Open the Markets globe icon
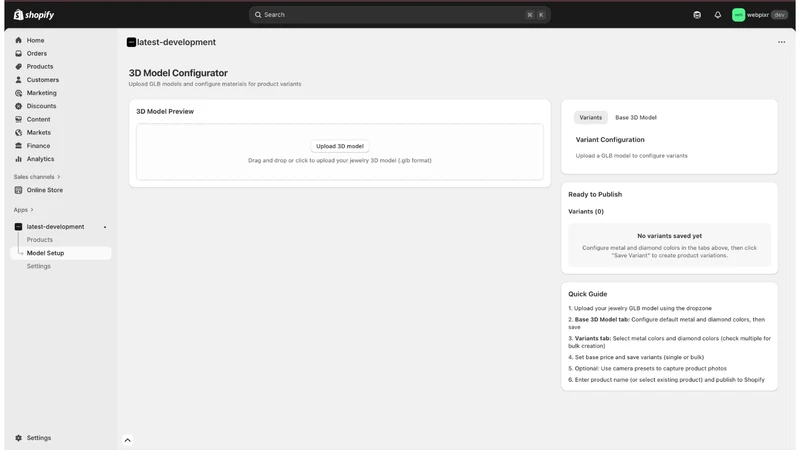This screenshot has width=800, height=450. point(18,133)
